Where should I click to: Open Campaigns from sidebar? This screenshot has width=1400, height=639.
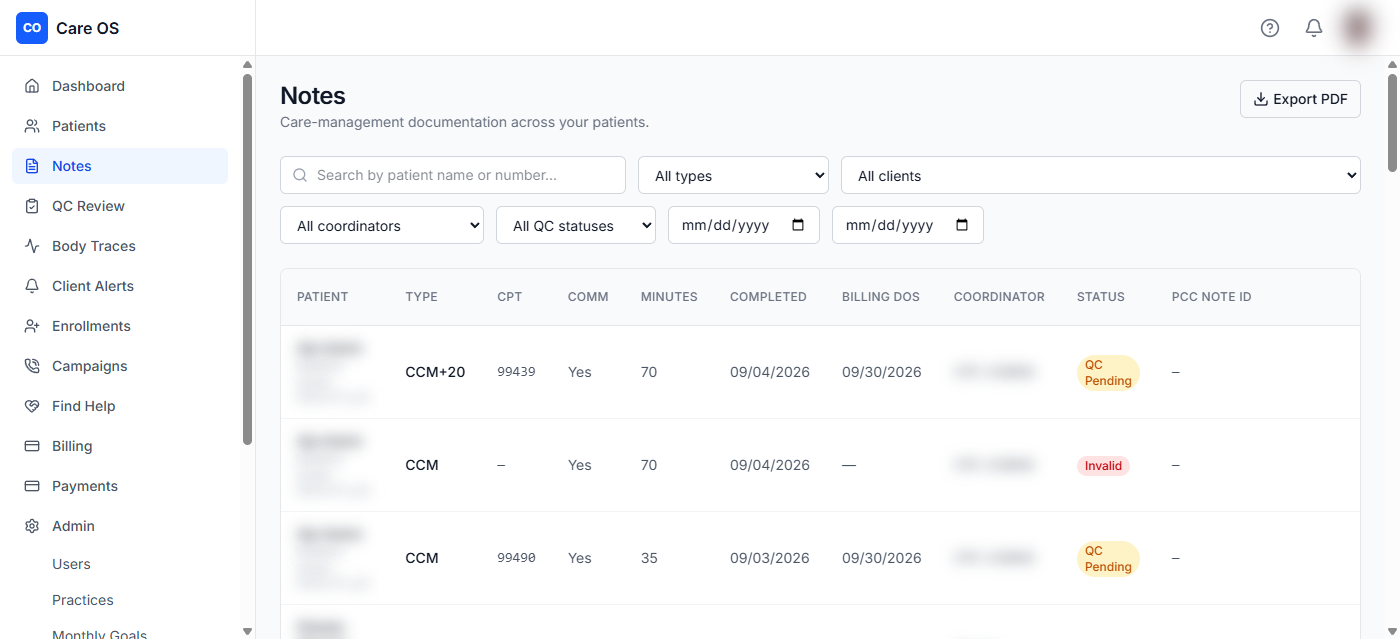(x=120, y=366)
